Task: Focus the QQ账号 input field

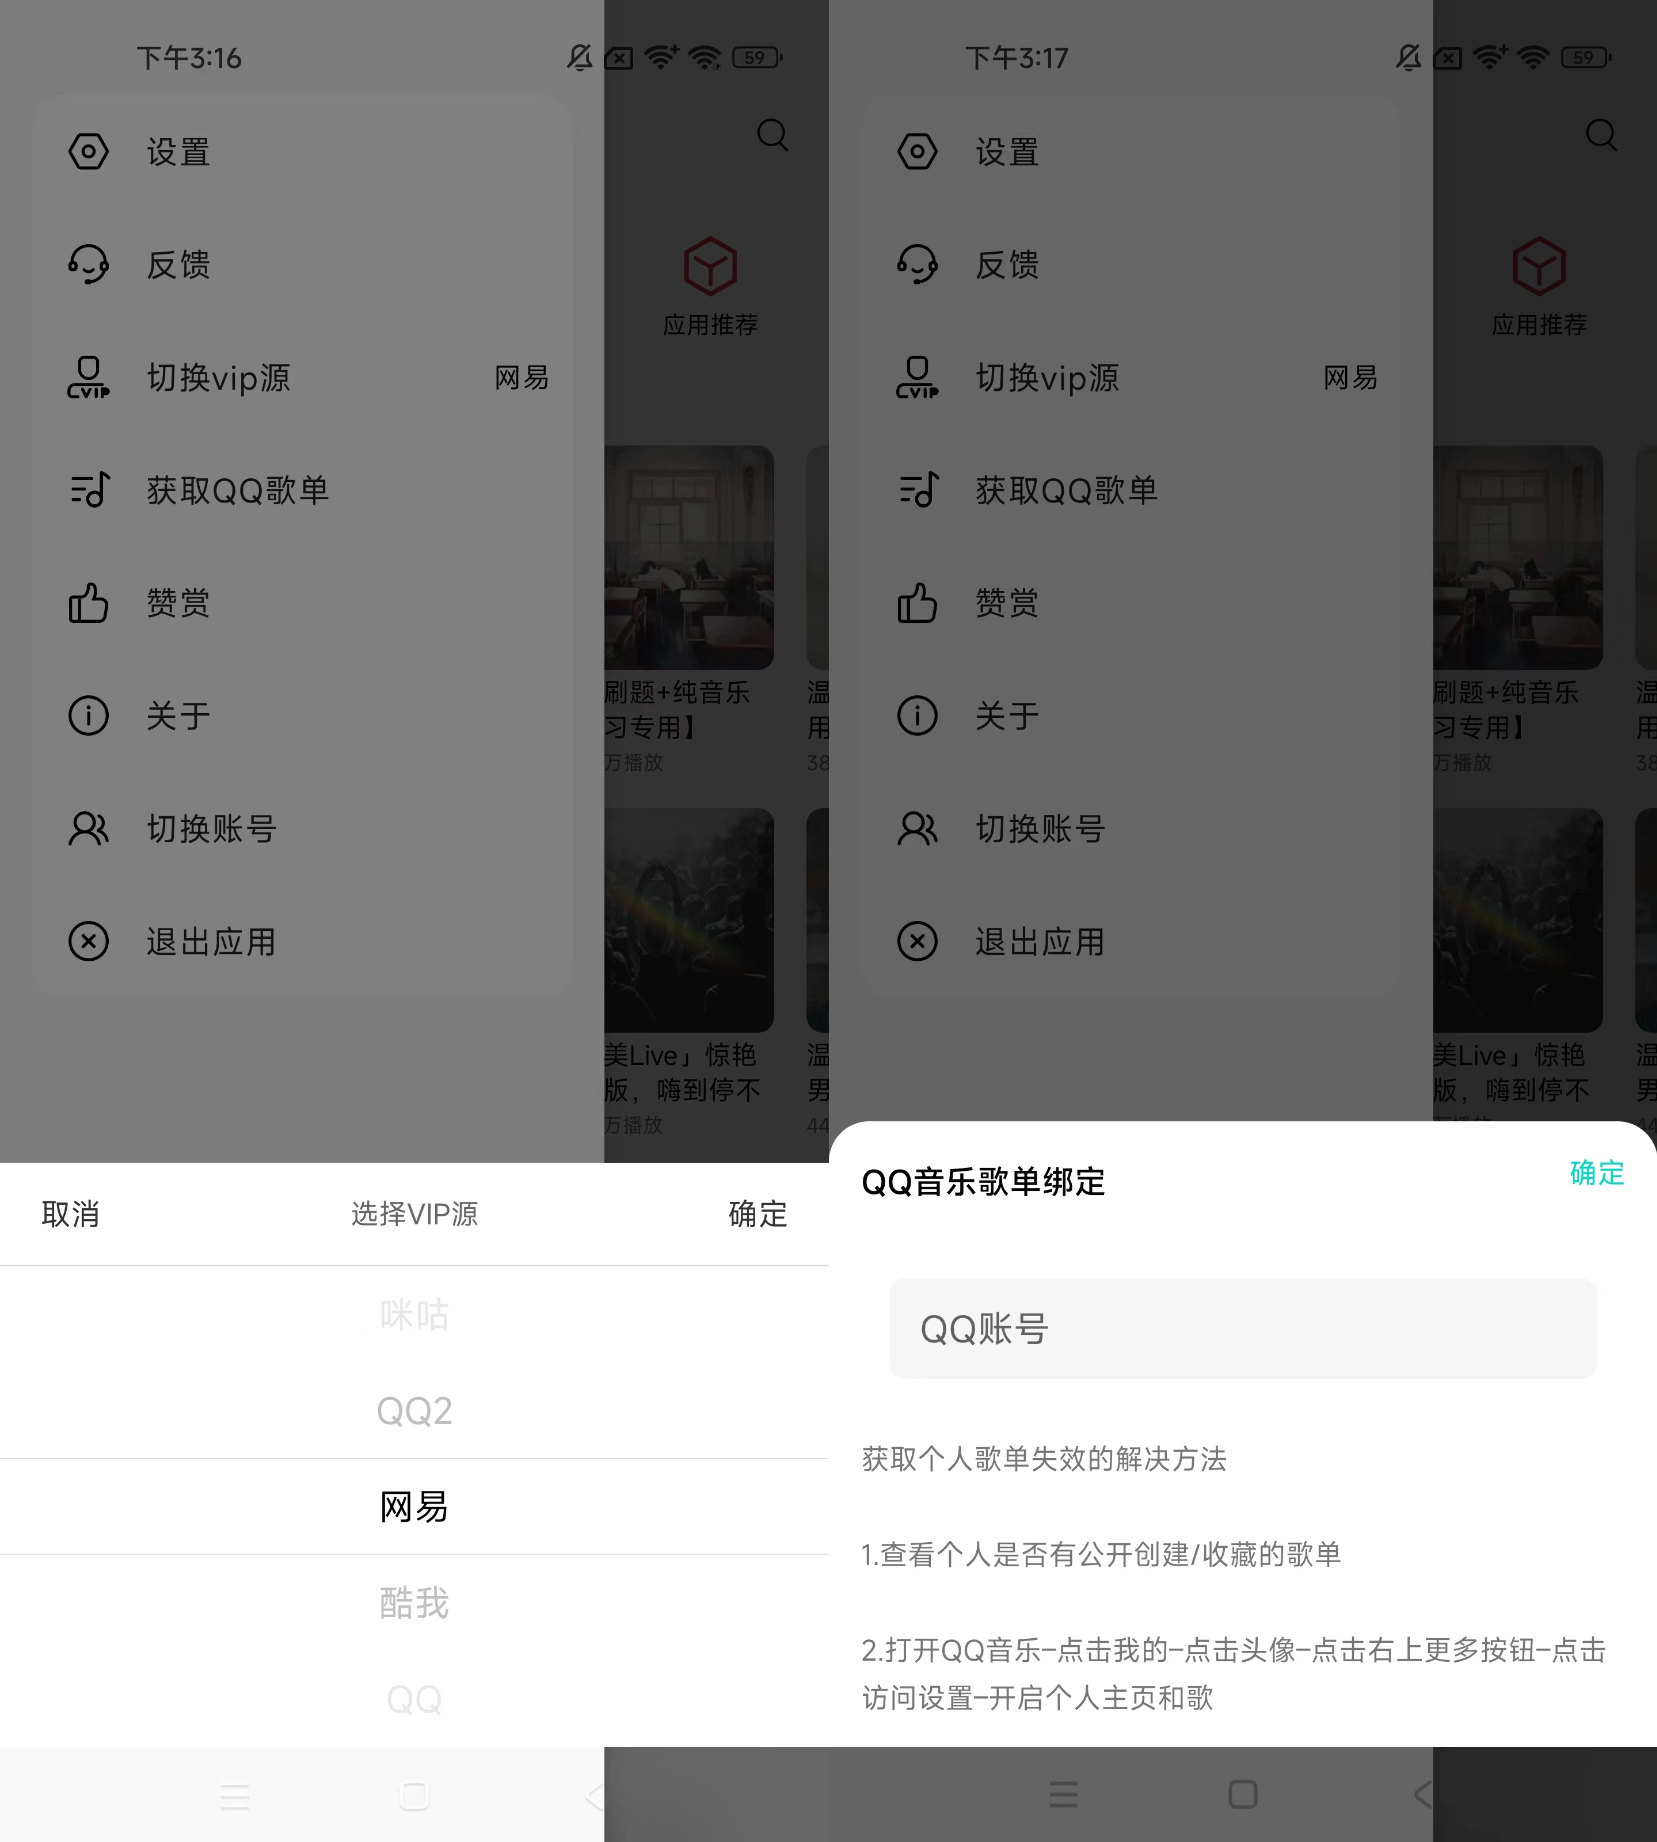Action: click(x=1242, y=1329)
